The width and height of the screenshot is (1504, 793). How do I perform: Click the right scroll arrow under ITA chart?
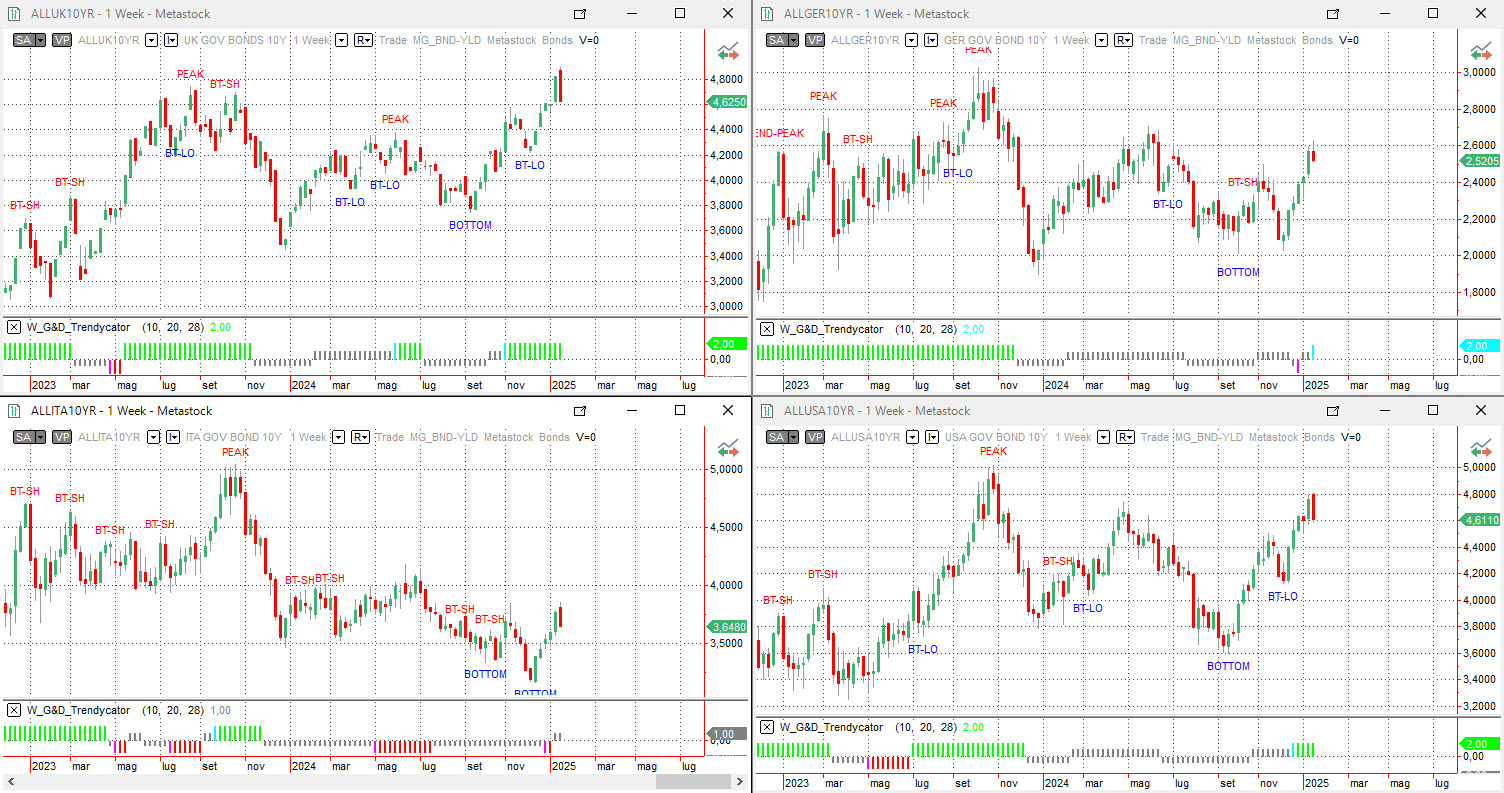741,781
